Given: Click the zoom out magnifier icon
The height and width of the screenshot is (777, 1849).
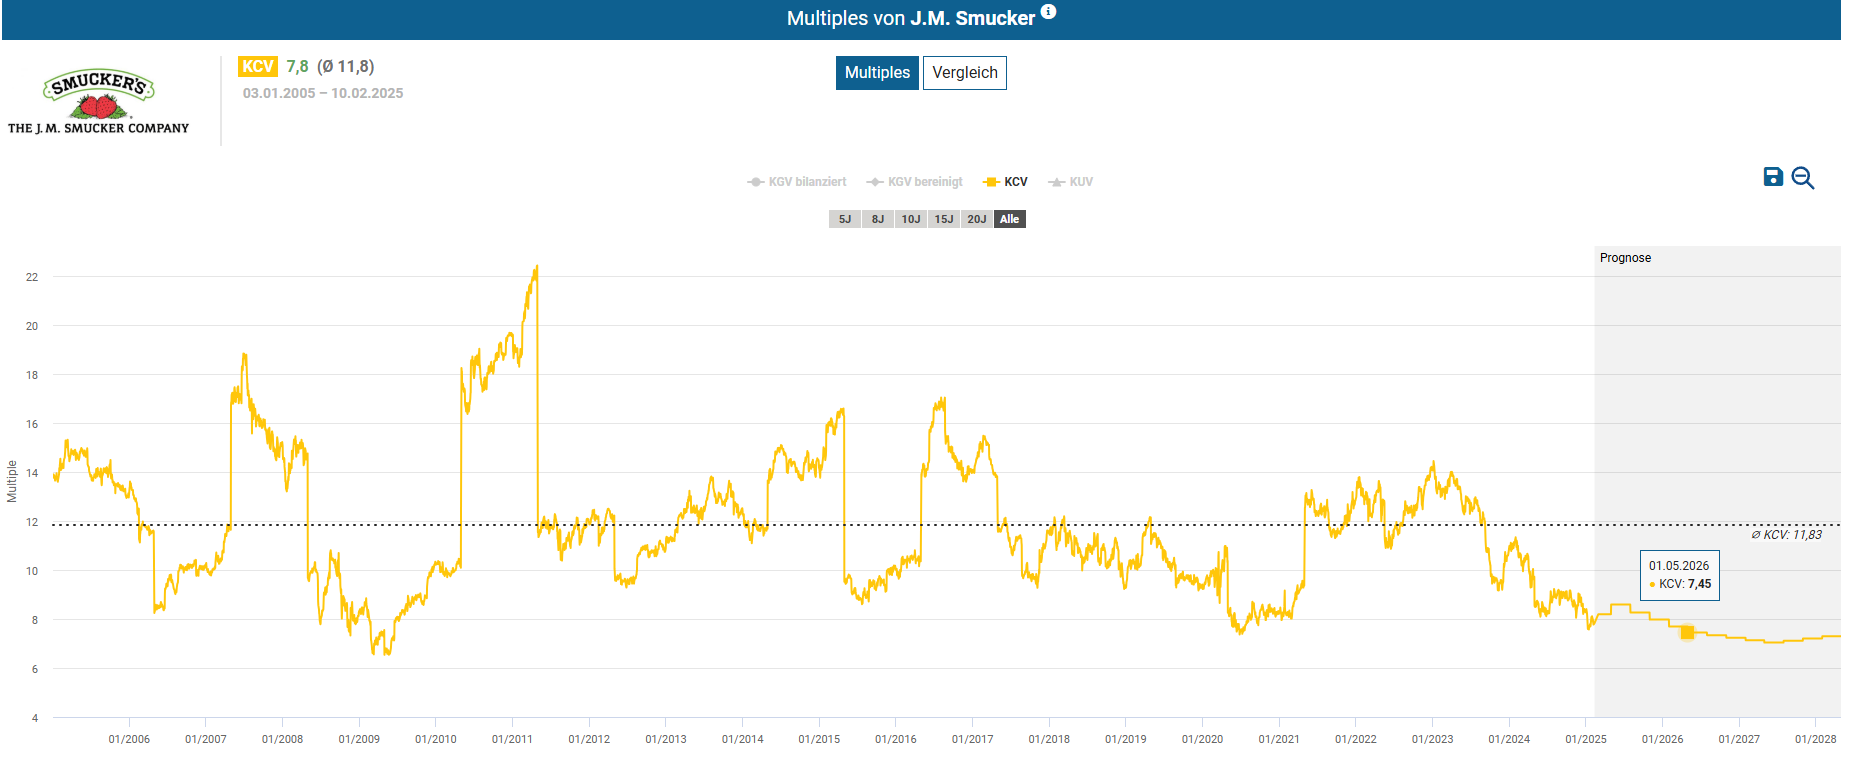Looking at the screenshot, I should tap(1803, 178).
